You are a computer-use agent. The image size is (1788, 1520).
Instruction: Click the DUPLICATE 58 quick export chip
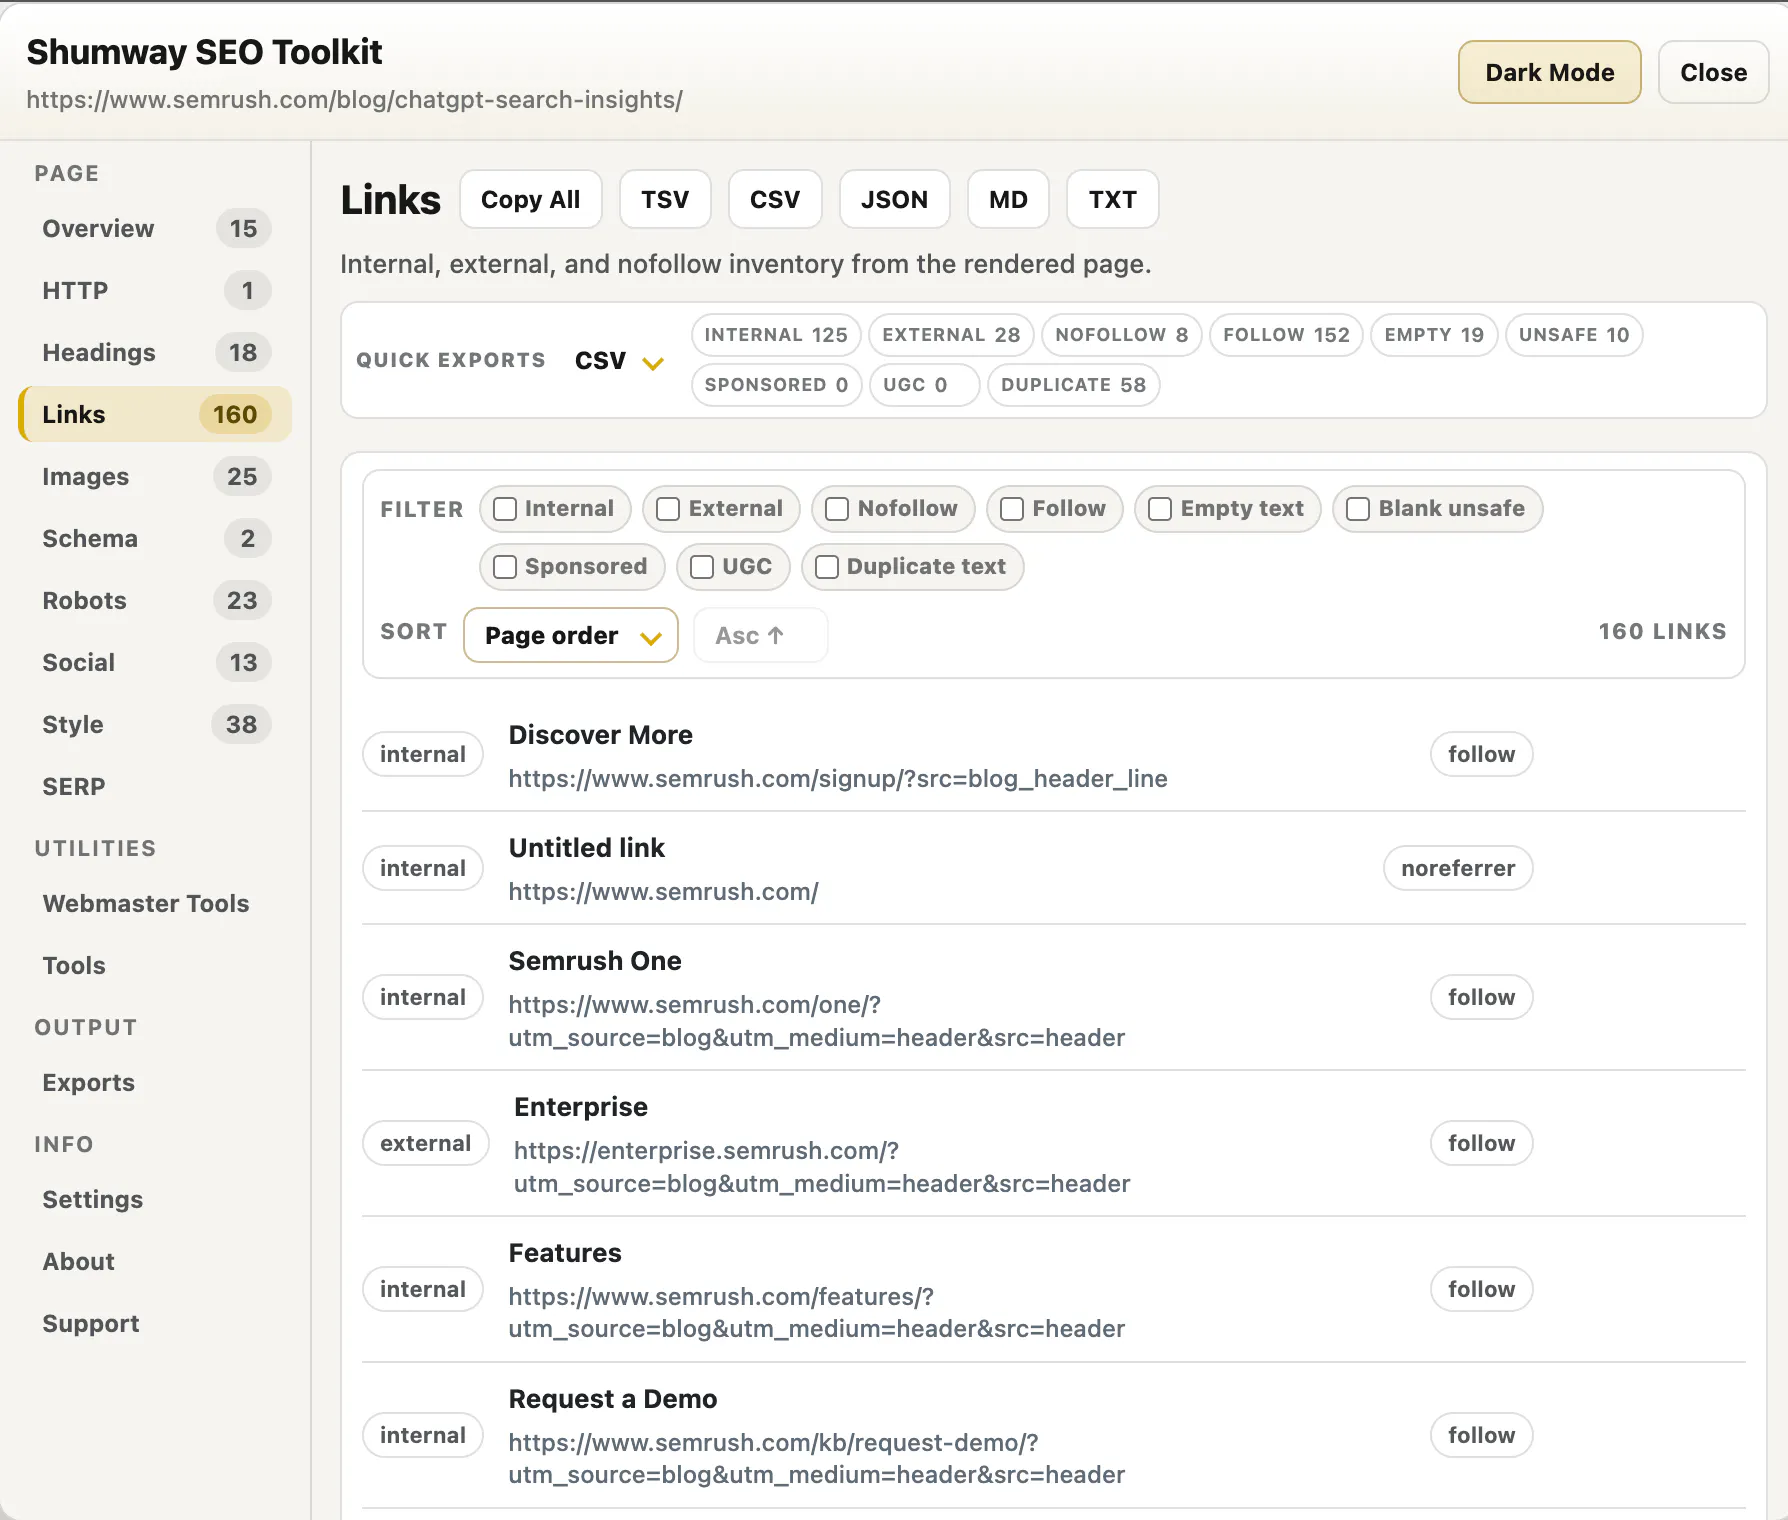pyautogui.click(x=1073, y=385)
